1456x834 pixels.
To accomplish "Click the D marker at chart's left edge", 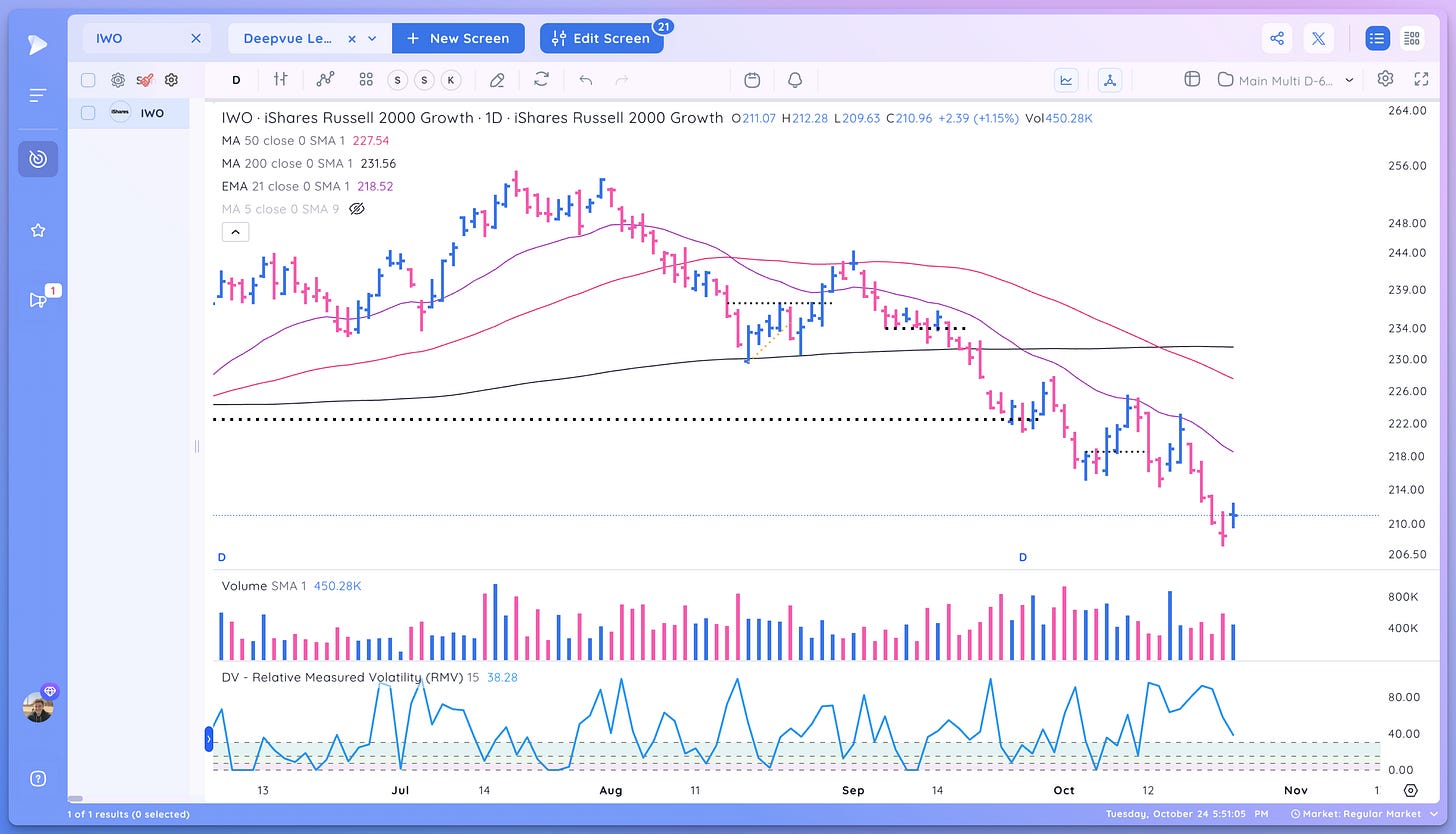I will click(x=221, y=556).
